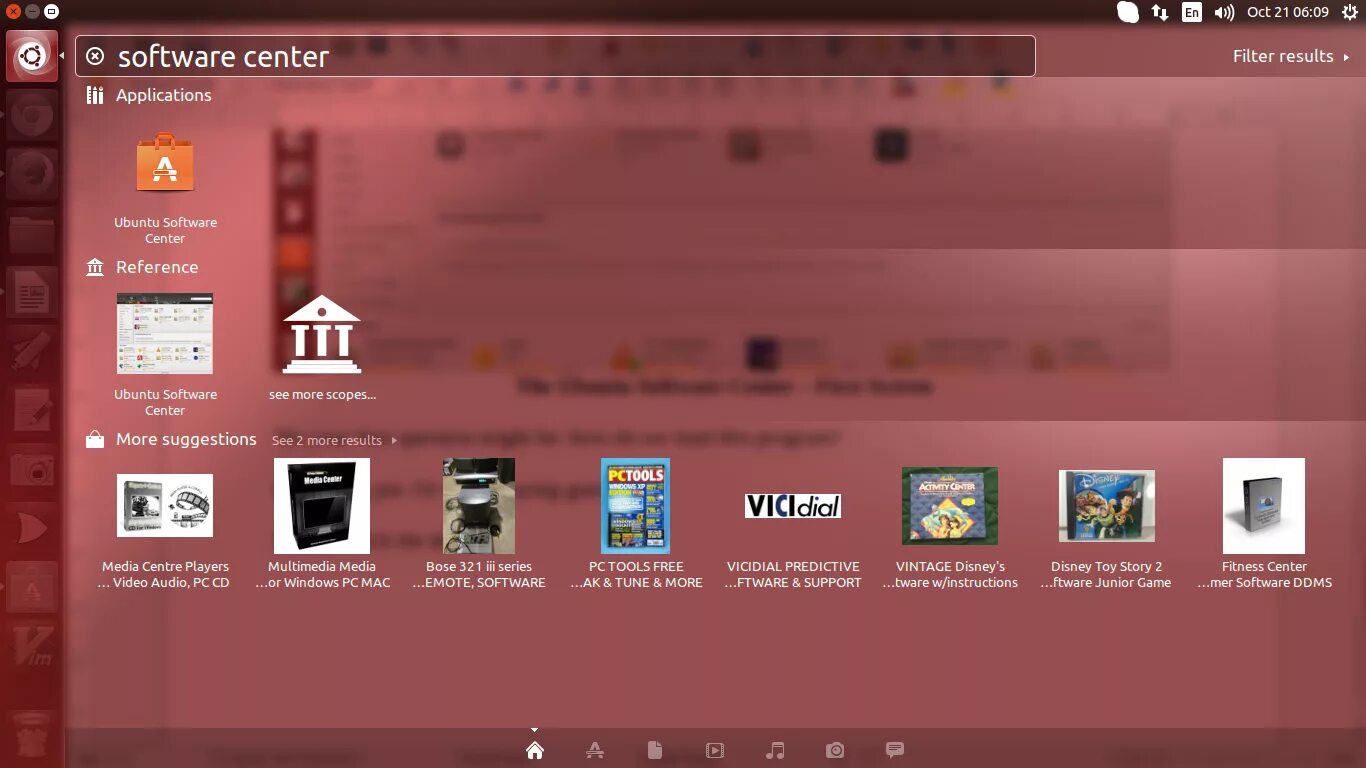Image resolution: width=1366 pixels, height=768 pixels.
Task: Open the Software Center icon in launcher
Action: [x=32, y=587]
